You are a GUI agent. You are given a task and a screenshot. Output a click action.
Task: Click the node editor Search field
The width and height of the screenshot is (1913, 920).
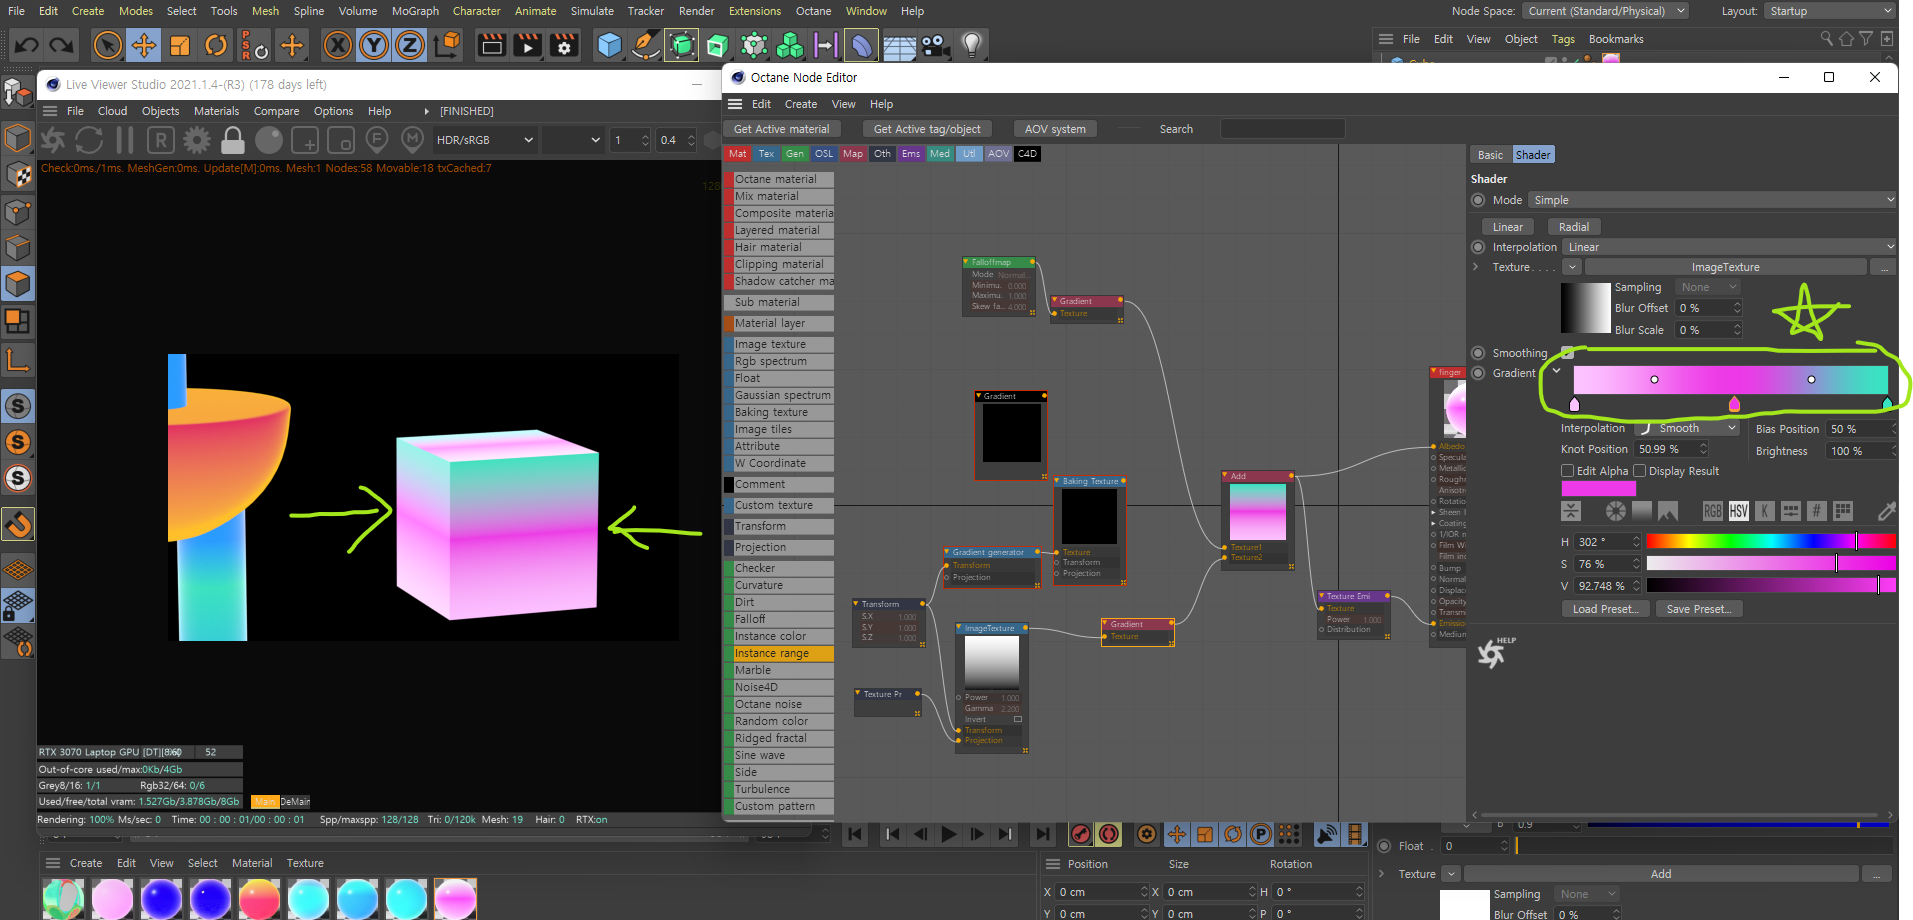tap(1282, 129)
